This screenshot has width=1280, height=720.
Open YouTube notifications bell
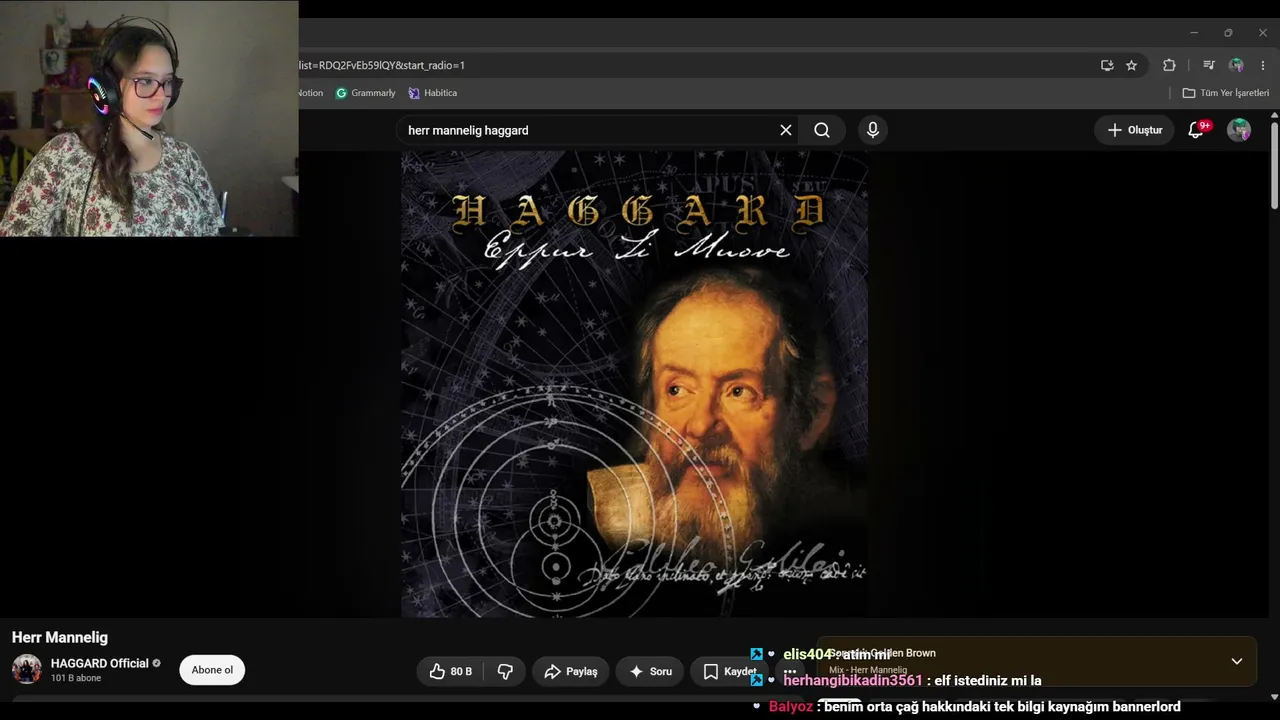[x=1196, y=130]
